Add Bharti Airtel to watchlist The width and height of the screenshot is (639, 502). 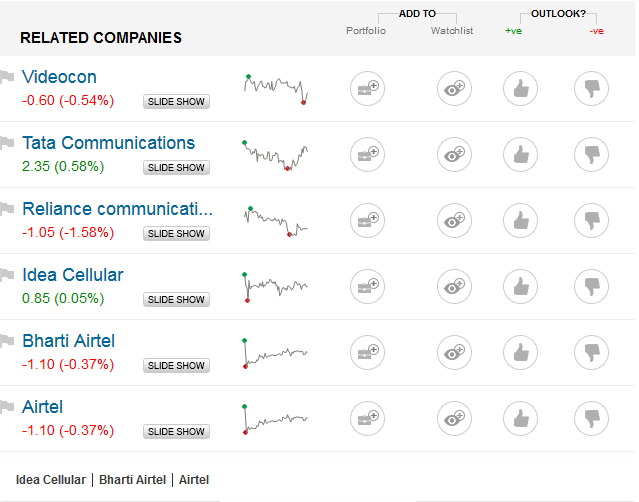(455, 353)
